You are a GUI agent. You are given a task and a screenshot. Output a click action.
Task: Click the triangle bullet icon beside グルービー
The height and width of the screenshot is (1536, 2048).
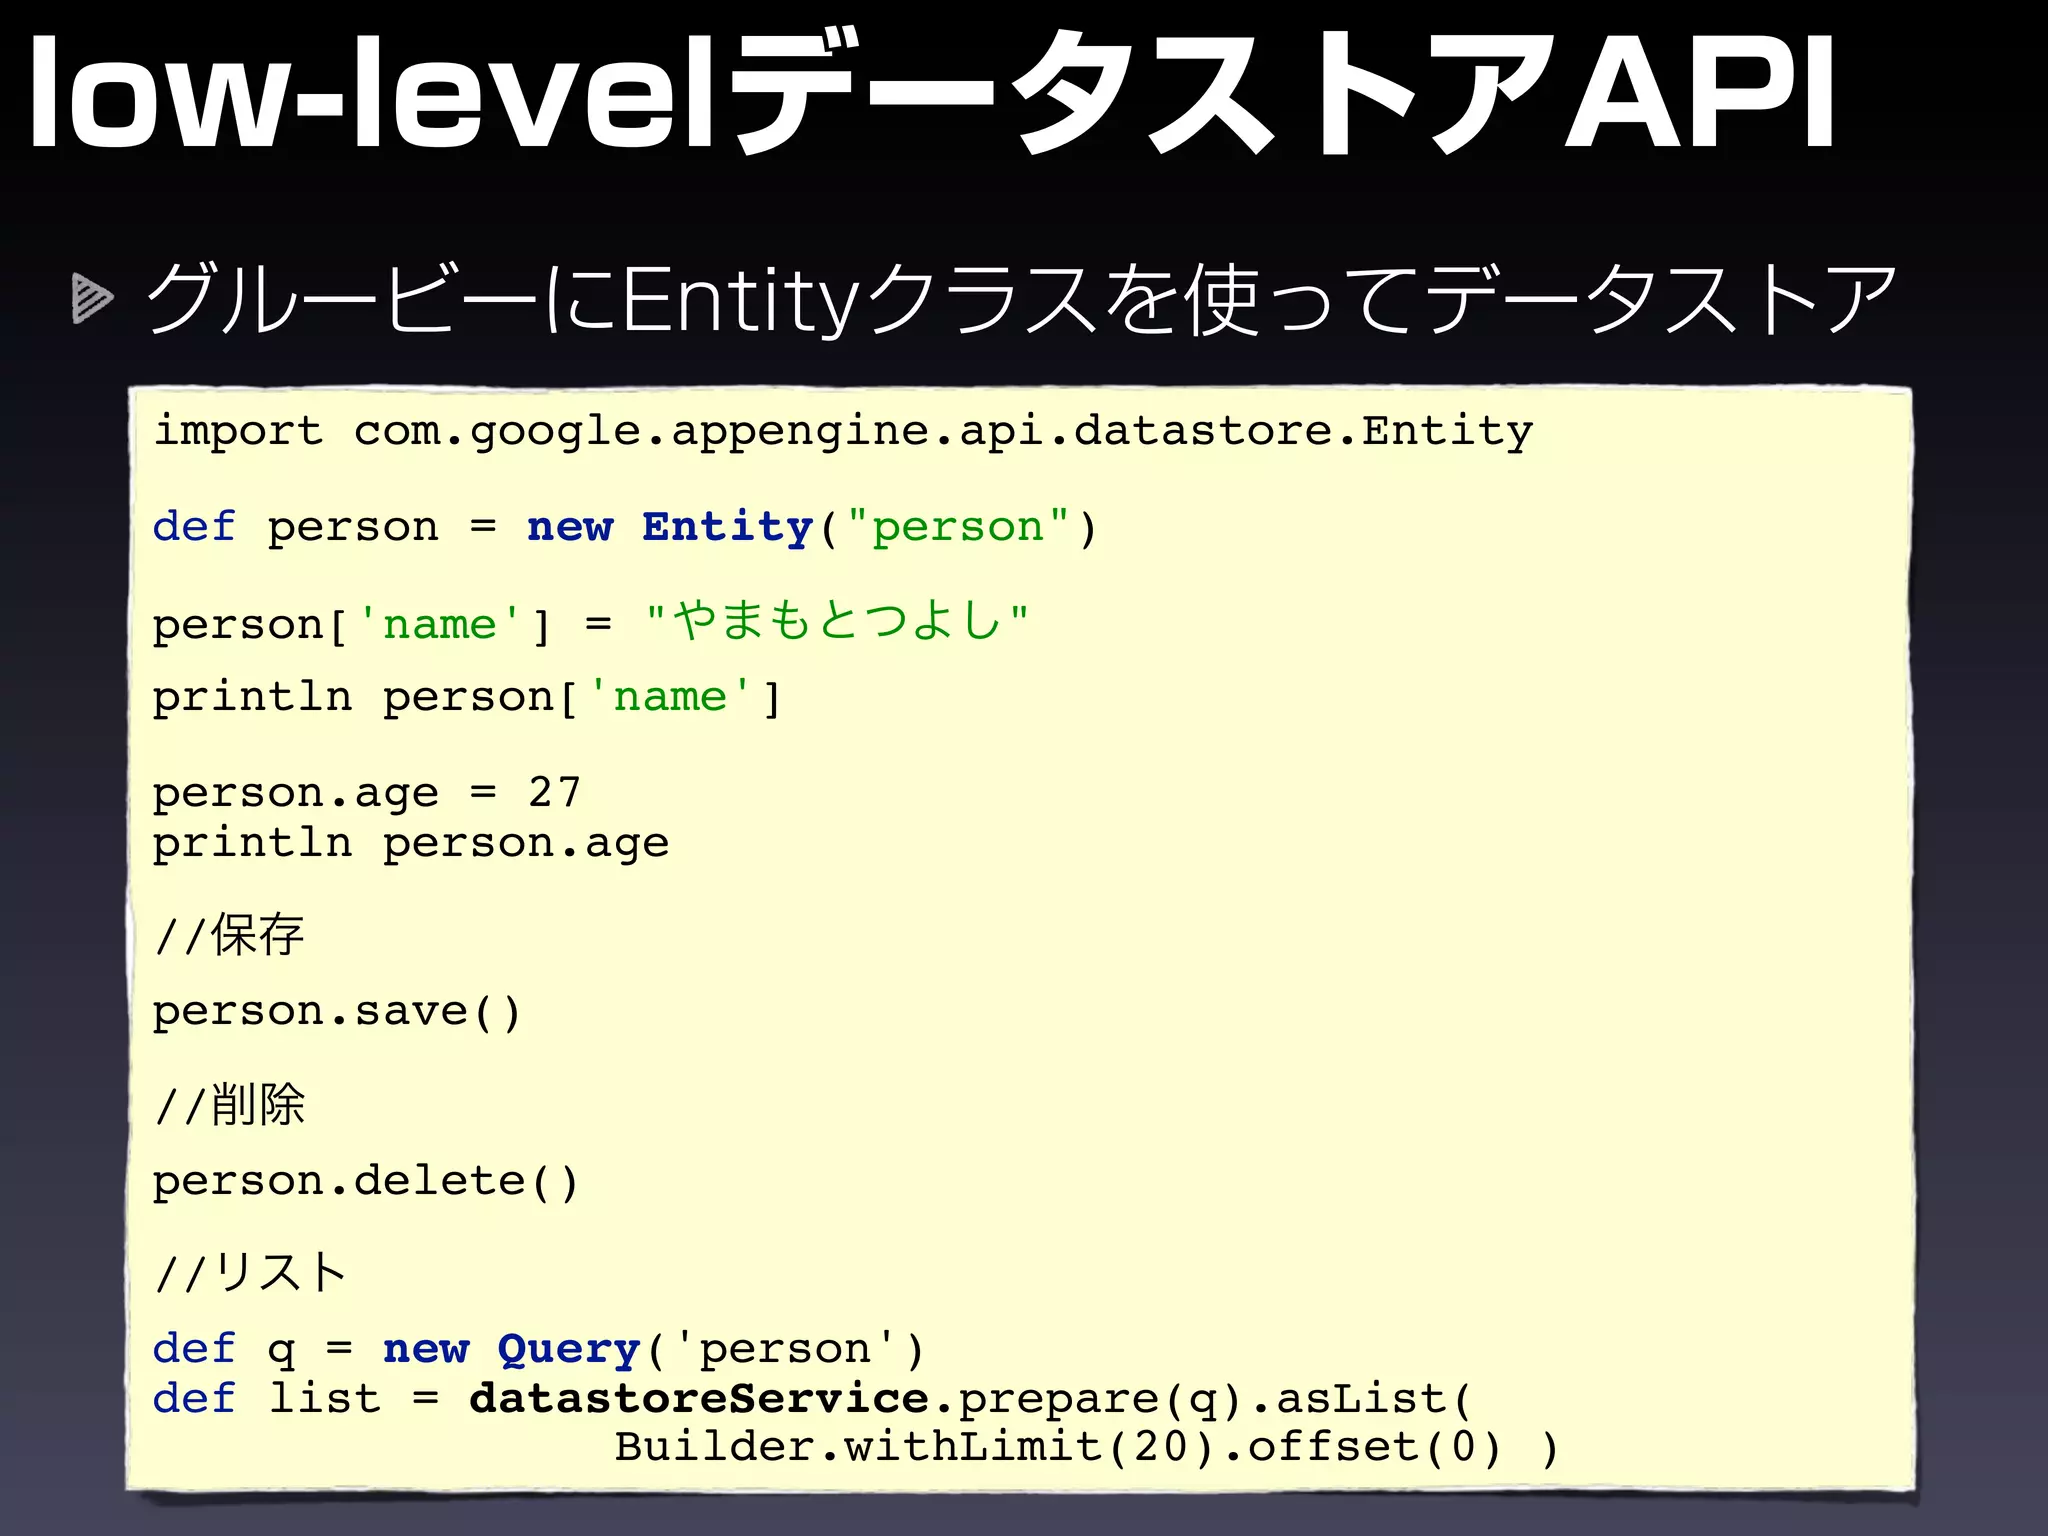pyautogui.click(x=93, y=299)
